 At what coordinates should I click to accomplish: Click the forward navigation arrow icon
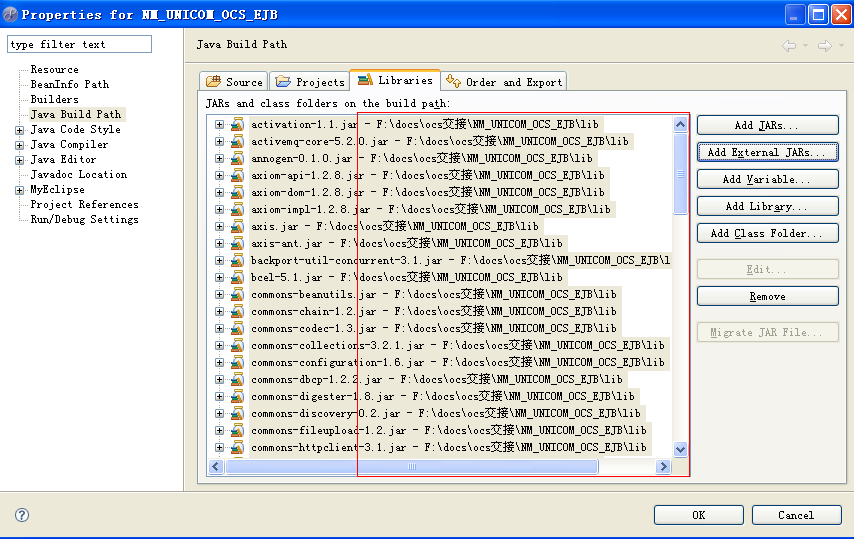click(825, 46)
